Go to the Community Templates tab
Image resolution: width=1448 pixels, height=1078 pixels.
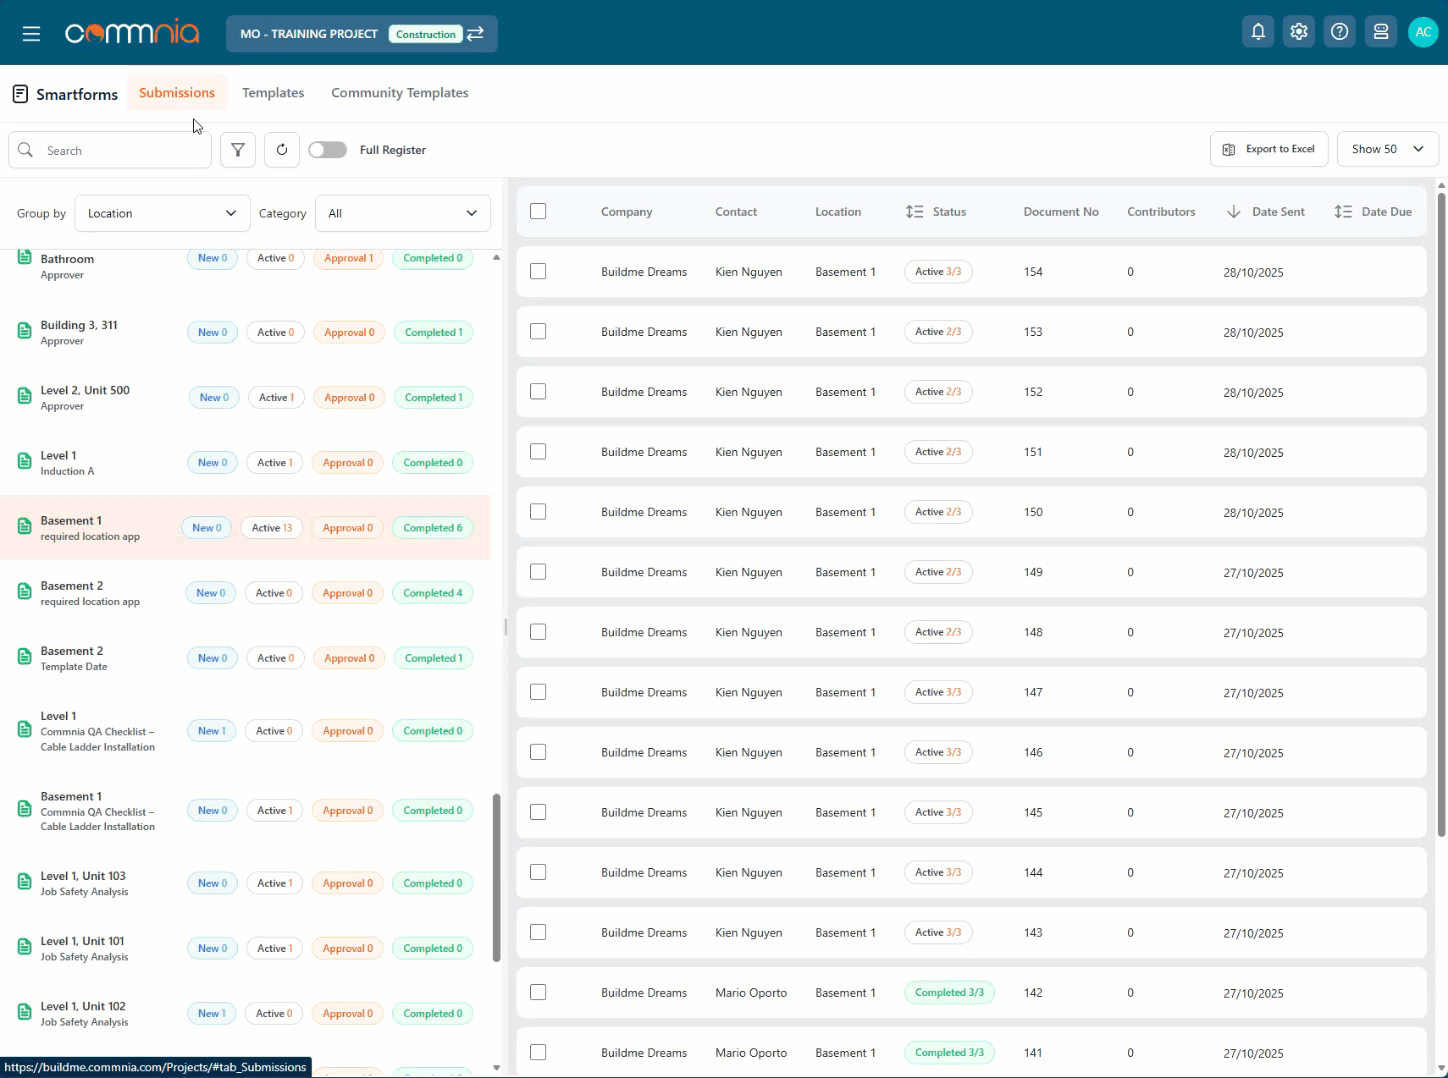[399, 93]
